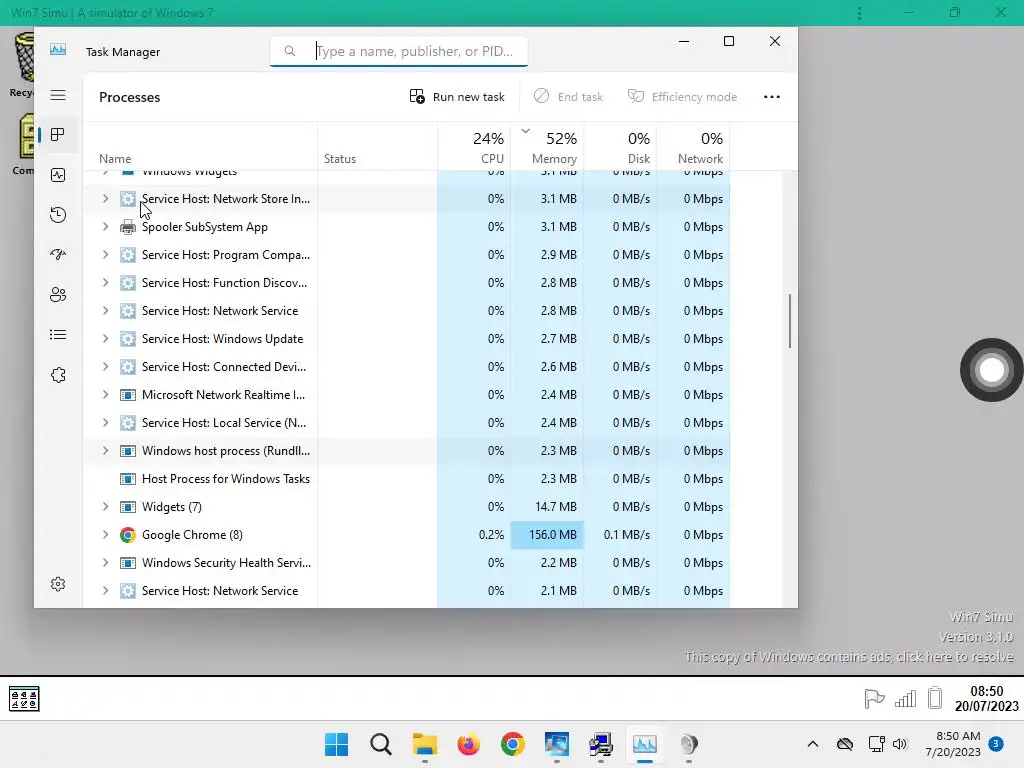1024x768 pixels.
Task: Open the 8:50 AM taskbar clock
Action: (953, 744)
